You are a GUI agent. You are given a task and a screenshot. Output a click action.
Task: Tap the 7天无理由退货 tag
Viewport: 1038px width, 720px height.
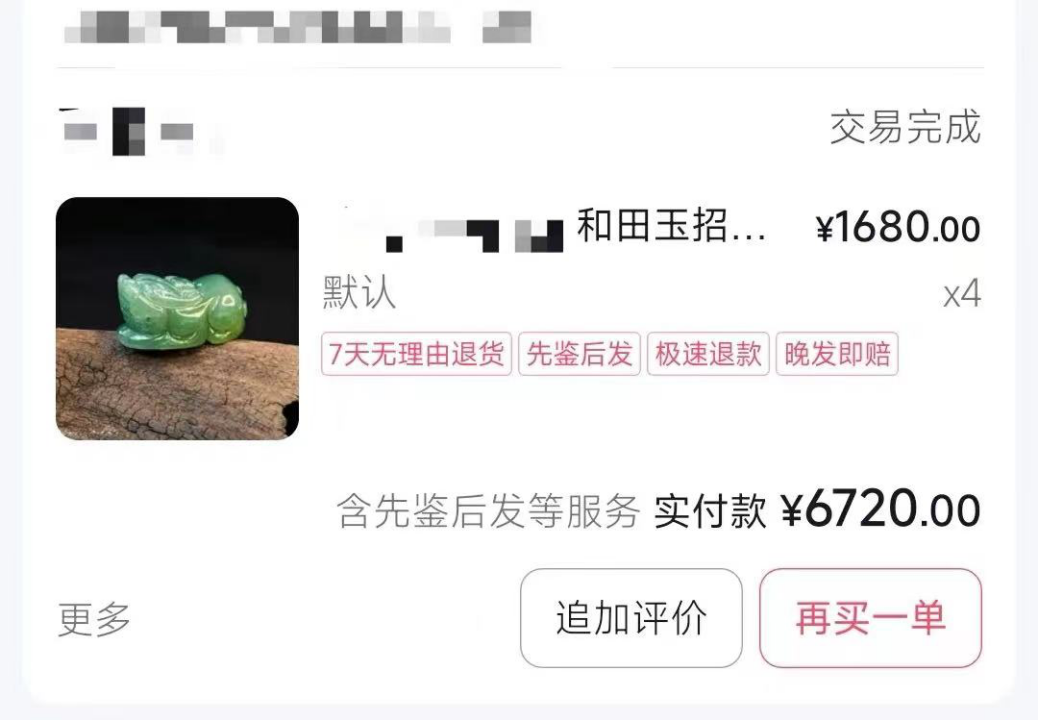tap(416, 354)
